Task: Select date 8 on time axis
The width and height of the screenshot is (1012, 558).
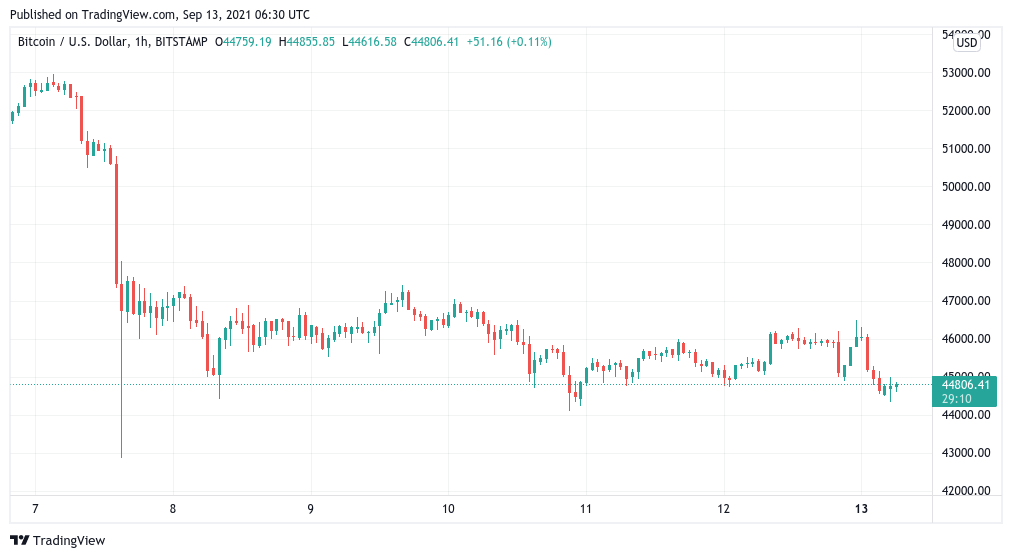Action: point(172,509)
